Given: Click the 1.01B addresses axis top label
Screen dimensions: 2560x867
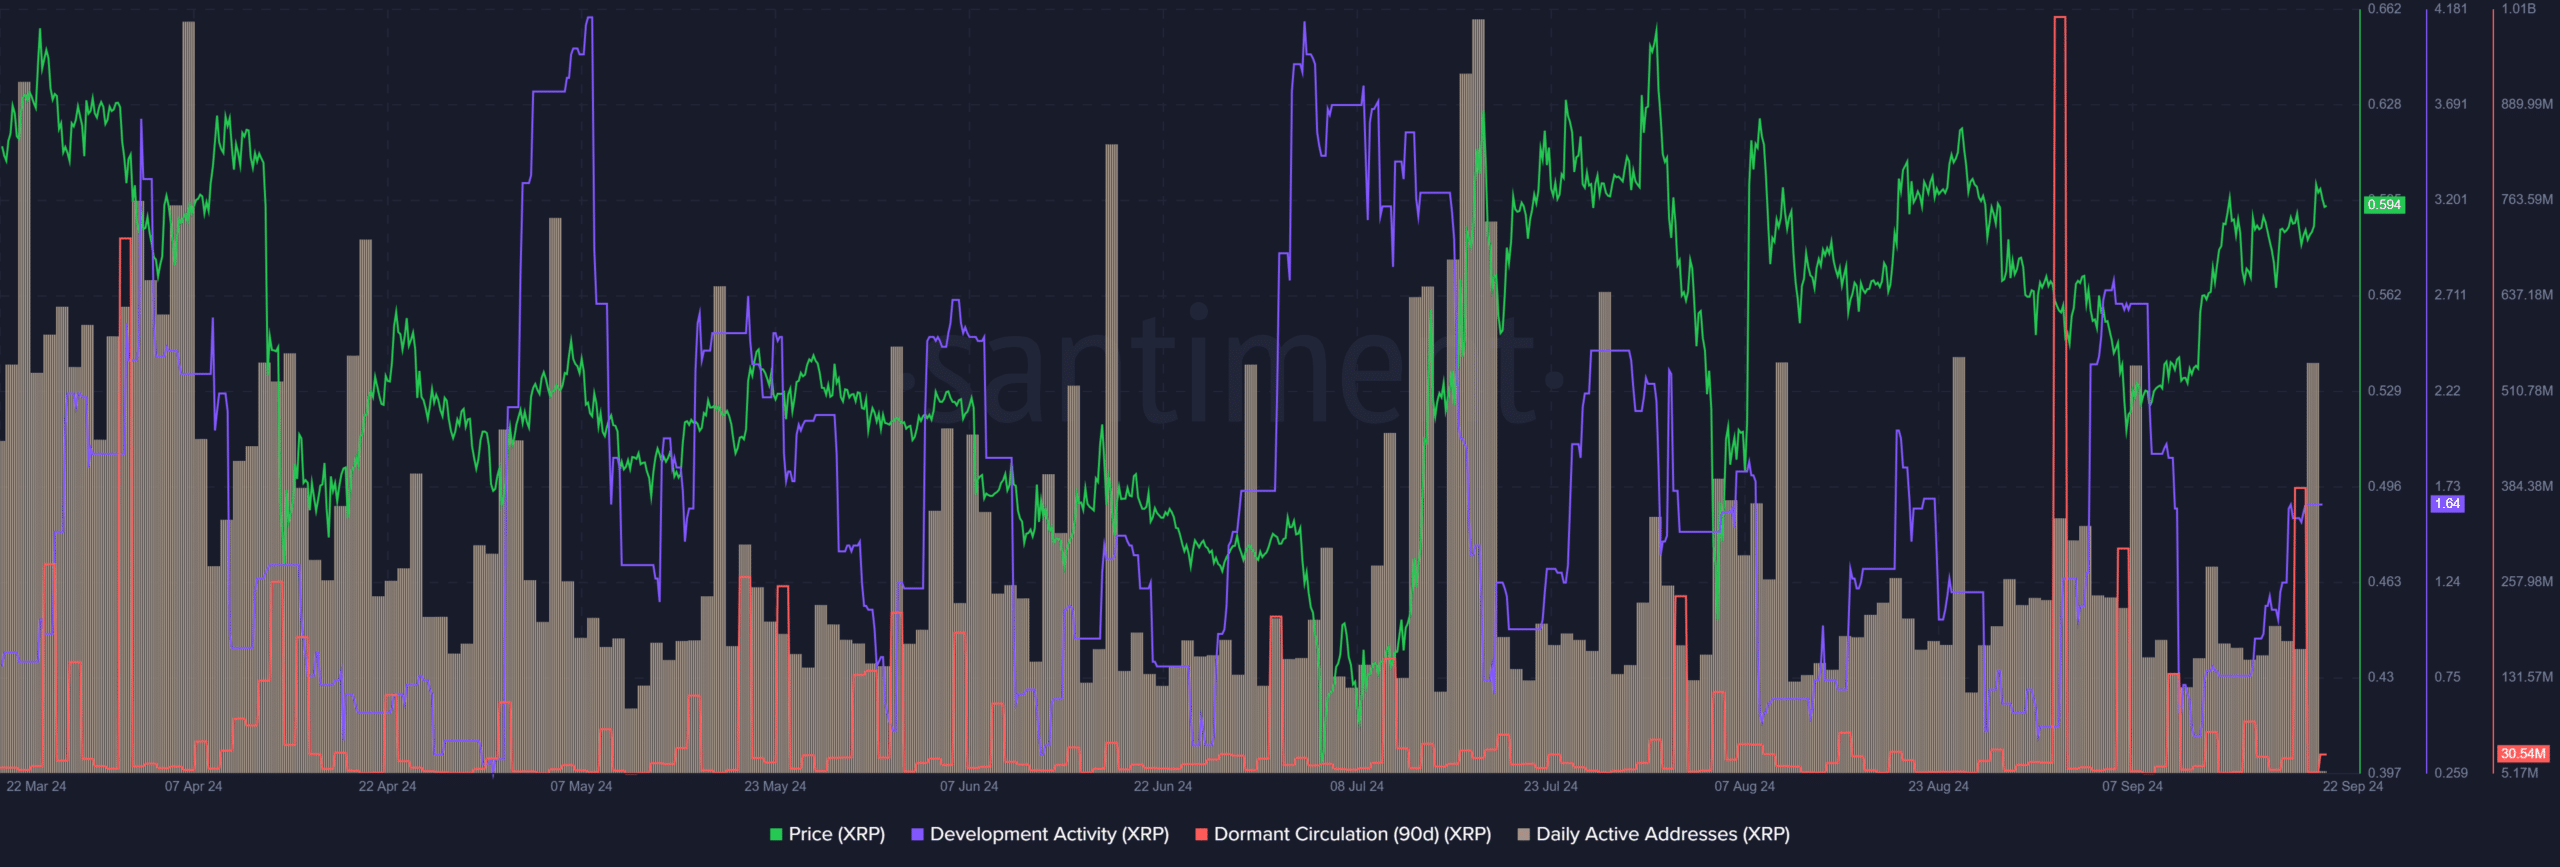Looking at the screenshot, I should [x=2518, y=9].
